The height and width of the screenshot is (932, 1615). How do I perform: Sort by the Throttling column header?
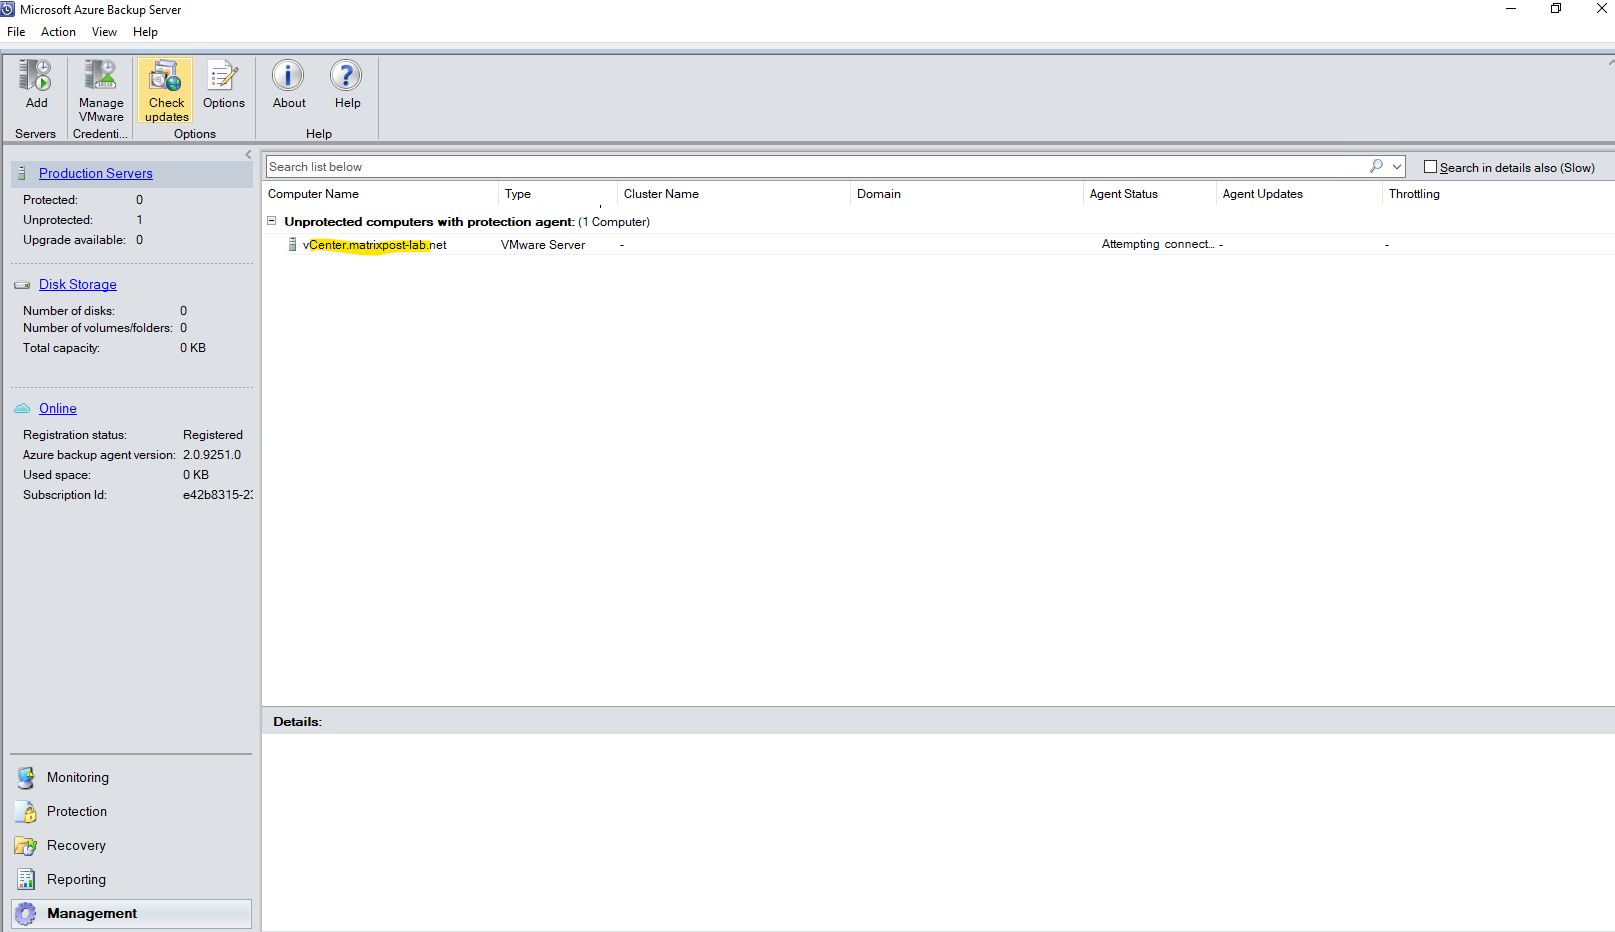[x=1498, y=194]
